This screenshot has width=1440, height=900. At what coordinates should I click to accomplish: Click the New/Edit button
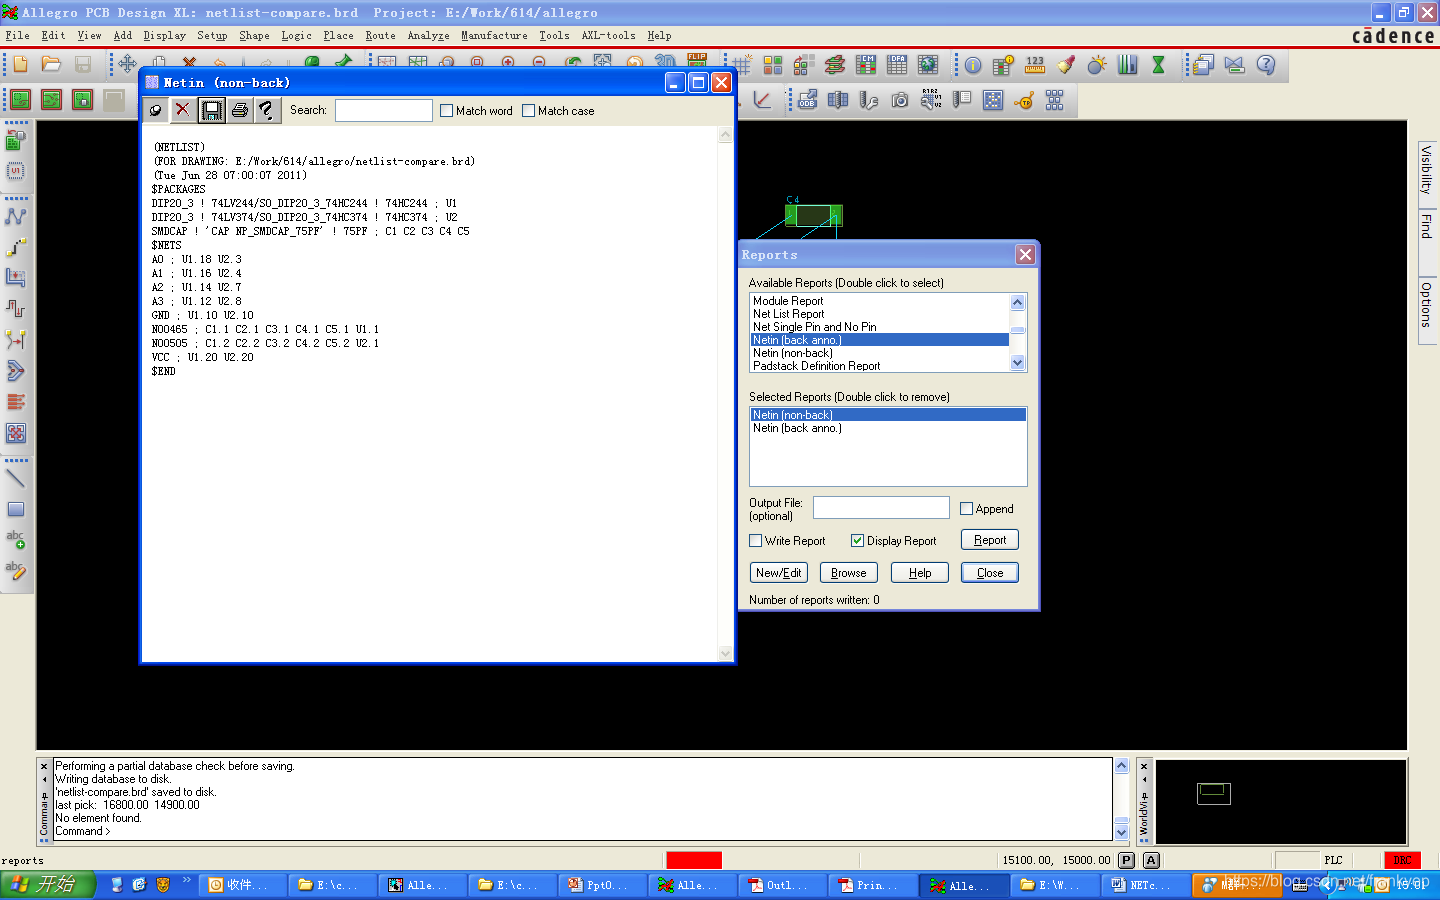point(779,573)
